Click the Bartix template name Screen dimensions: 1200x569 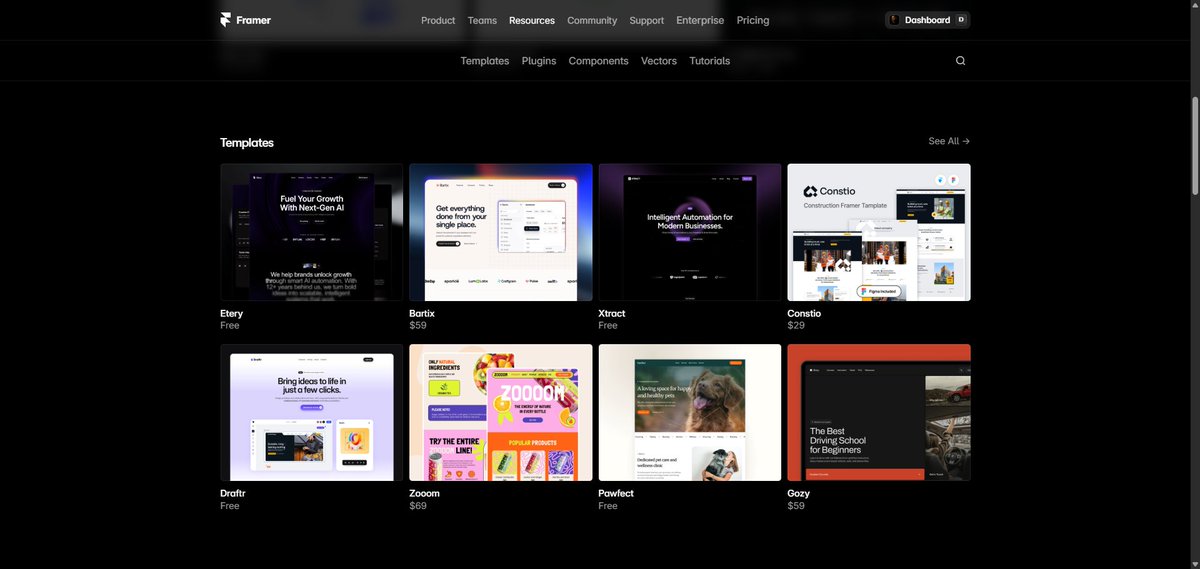[x=422, y=313]
